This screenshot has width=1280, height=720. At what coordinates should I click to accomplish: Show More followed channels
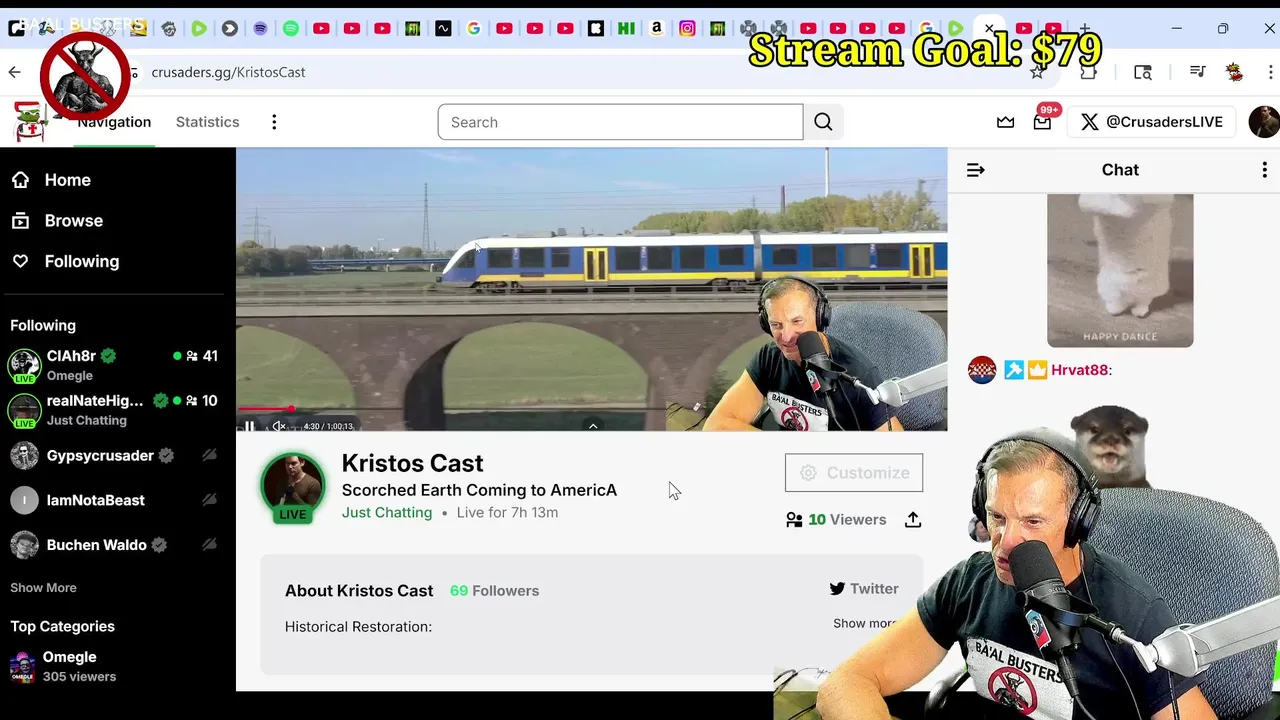pyautogui.click(x=43, y=588)
